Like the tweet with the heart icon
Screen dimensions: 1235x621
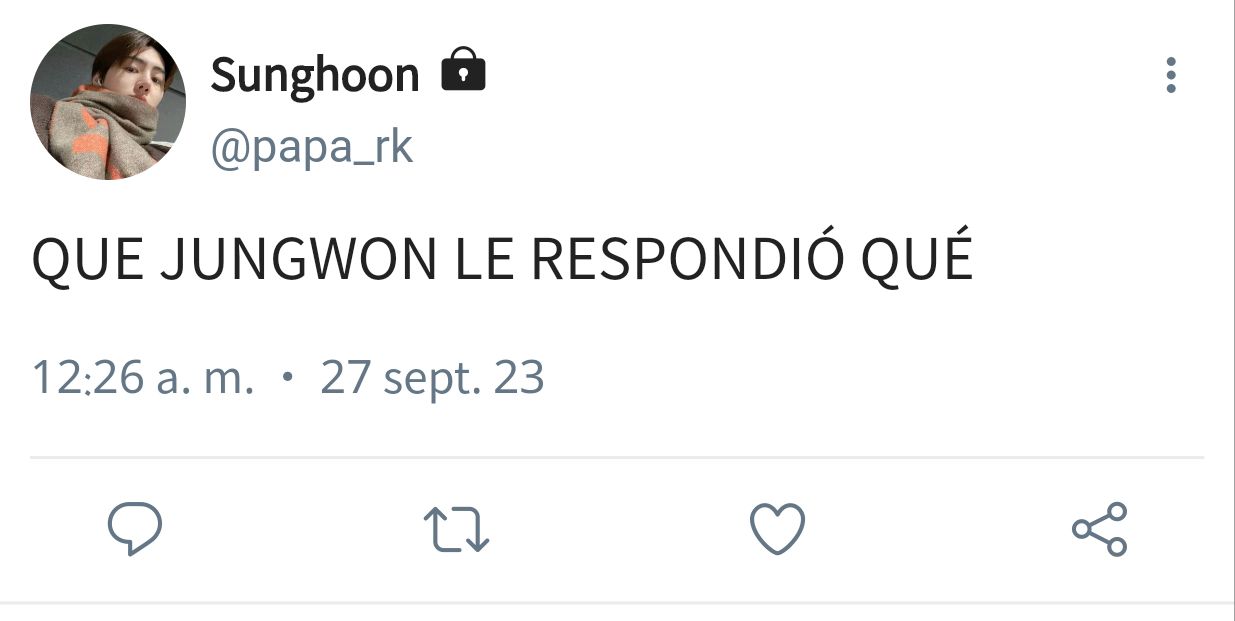[x=777, y=529]
